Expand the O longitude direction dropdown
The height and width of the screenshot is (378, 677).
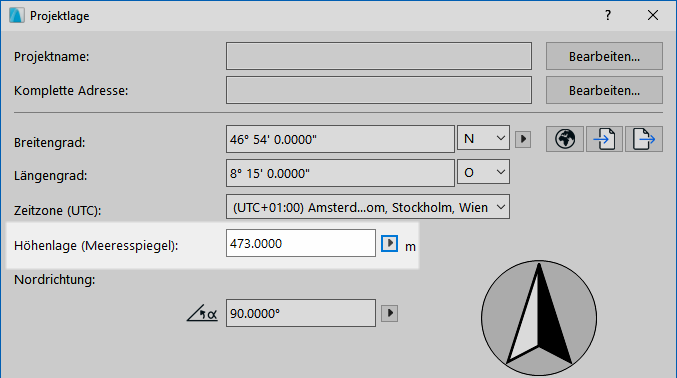click(483, 172)
